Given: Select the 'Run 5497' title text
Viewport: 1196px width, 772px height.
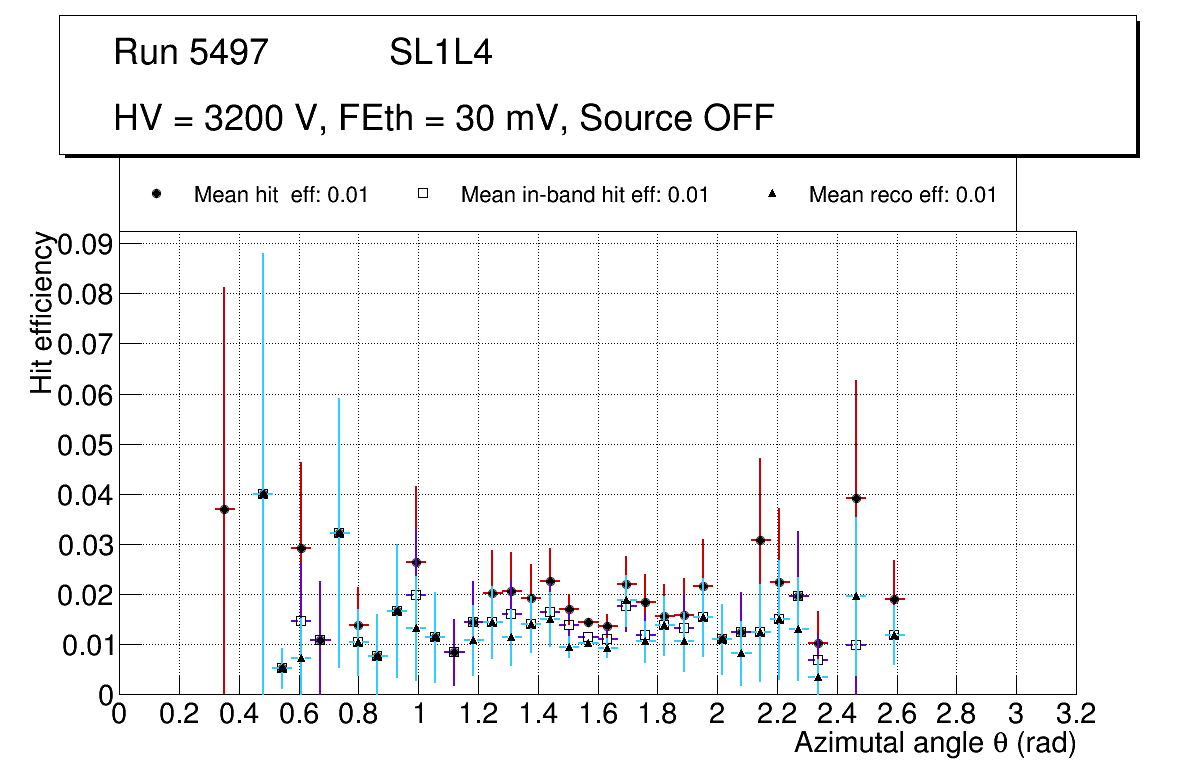Looking at the screenshot, I should [x=191, y=53].
